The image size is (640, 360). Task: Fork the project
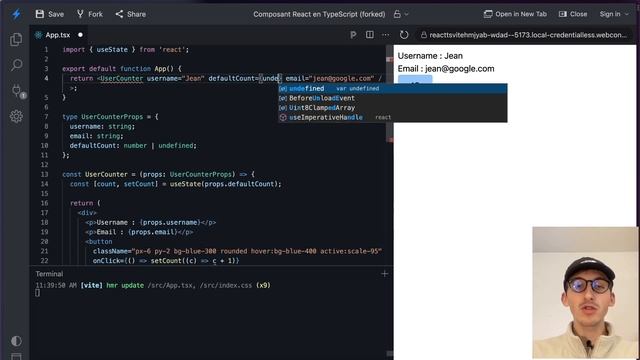click(89, 14)
